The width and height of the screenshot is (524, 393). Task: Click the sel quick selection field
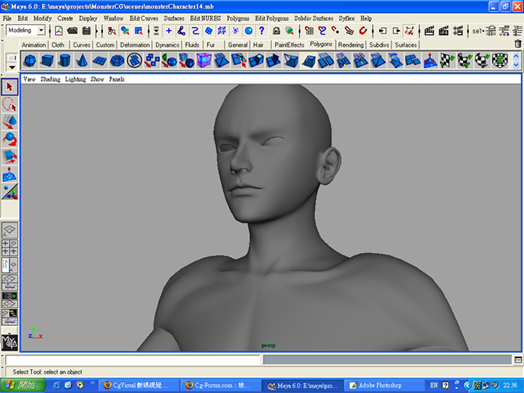pyautogui.click(x=478, y=31)
